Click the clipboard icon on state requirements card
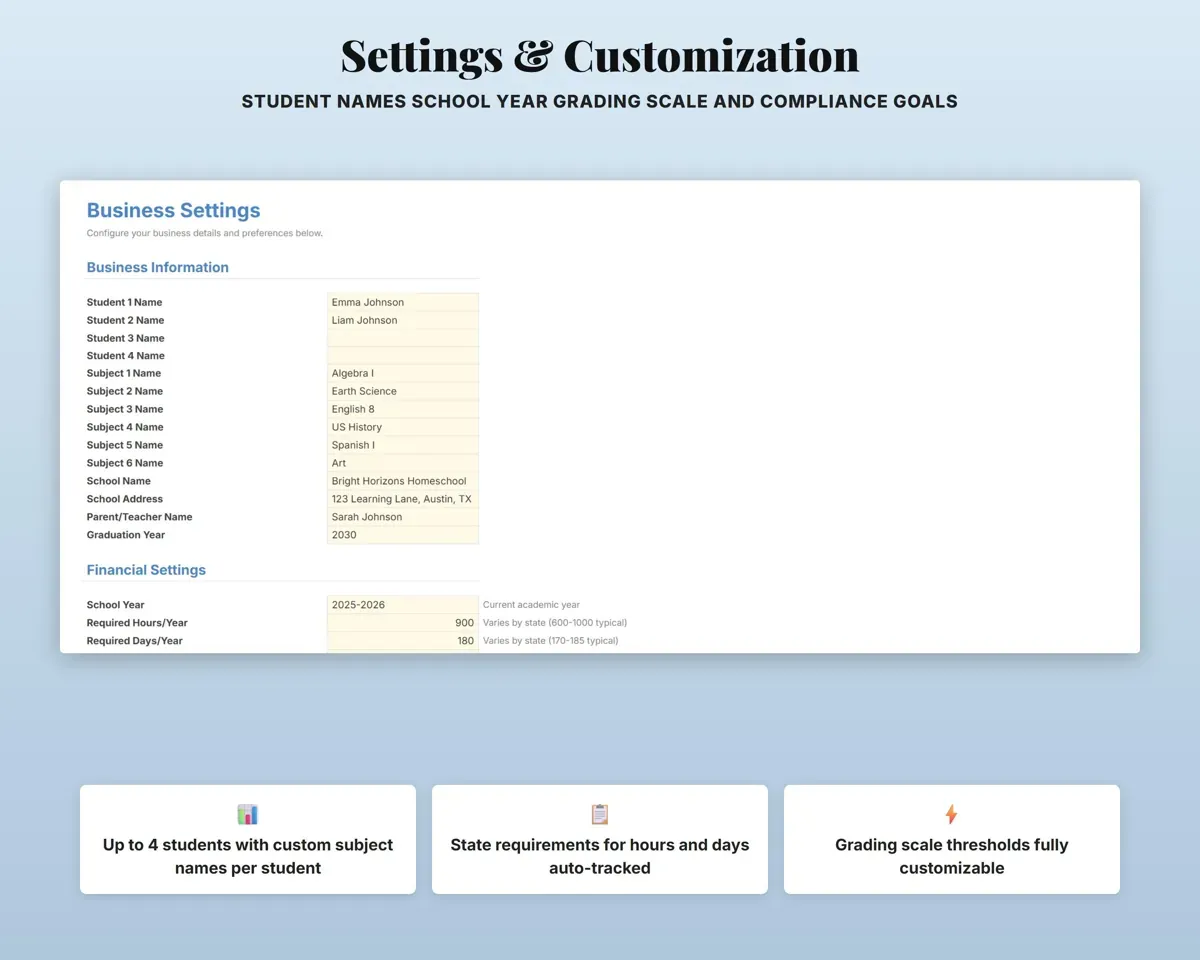Viewport: 1200px width, 960px height. coord(600,814)
